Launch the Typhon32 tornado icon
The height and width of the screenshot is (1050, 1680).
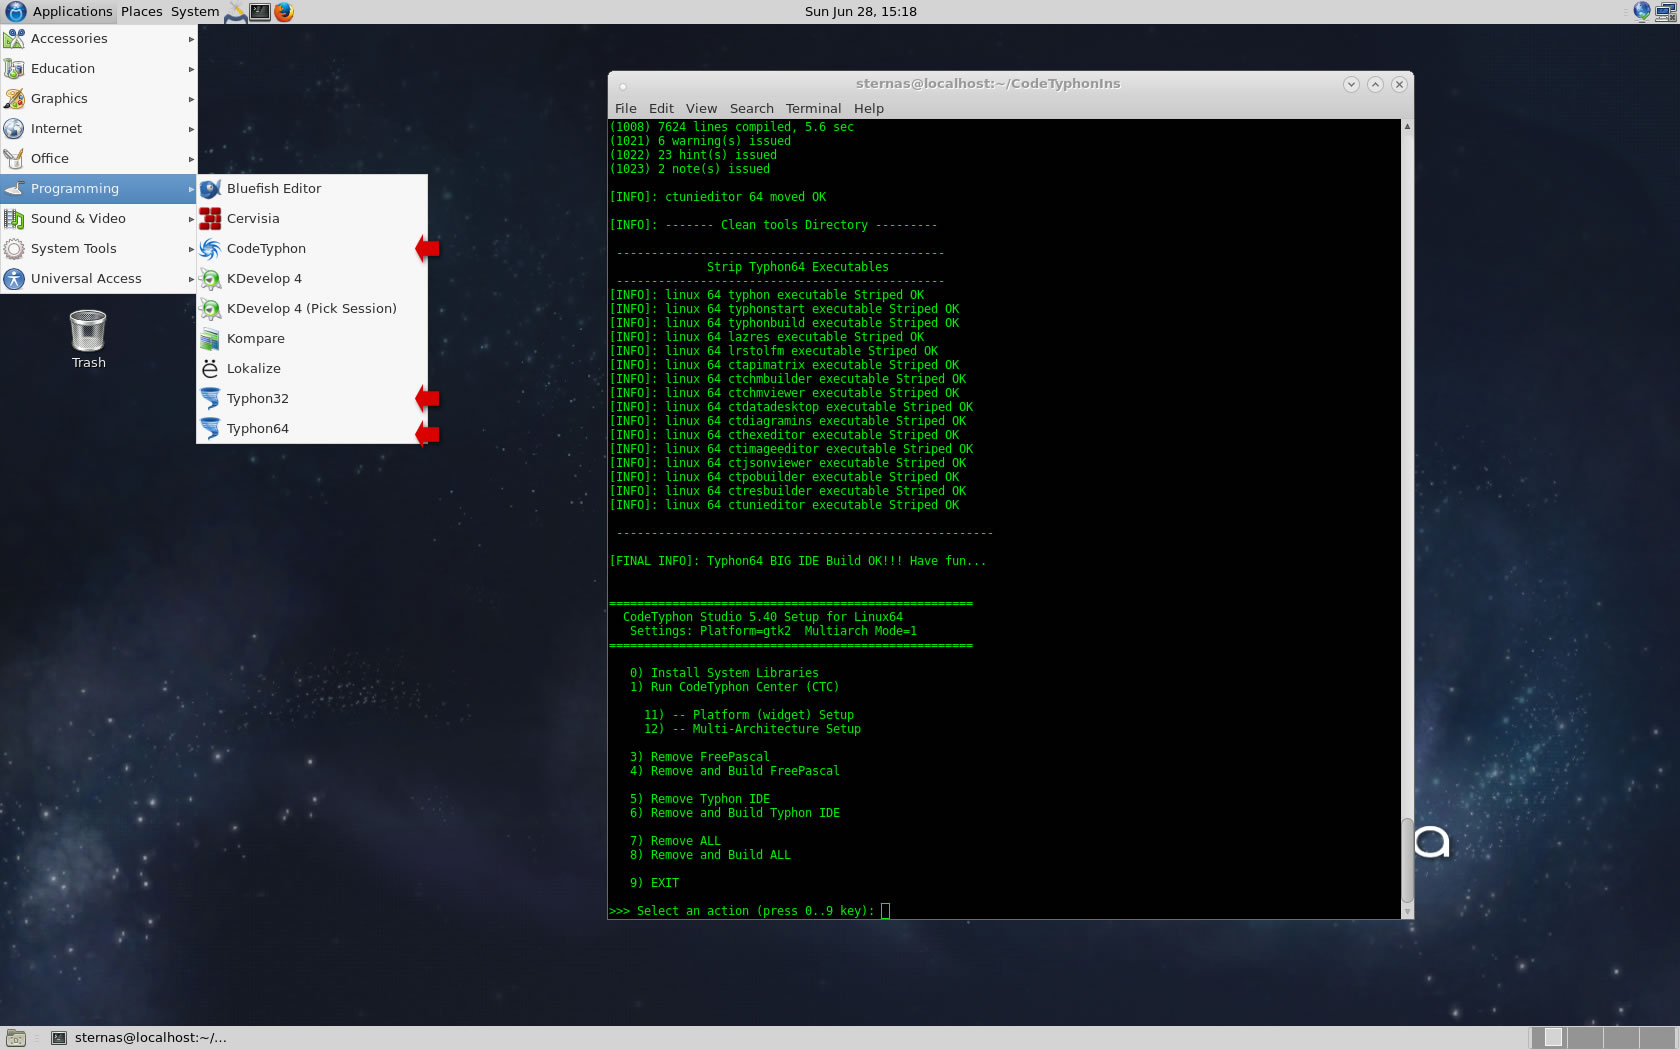tap(210, 398)
